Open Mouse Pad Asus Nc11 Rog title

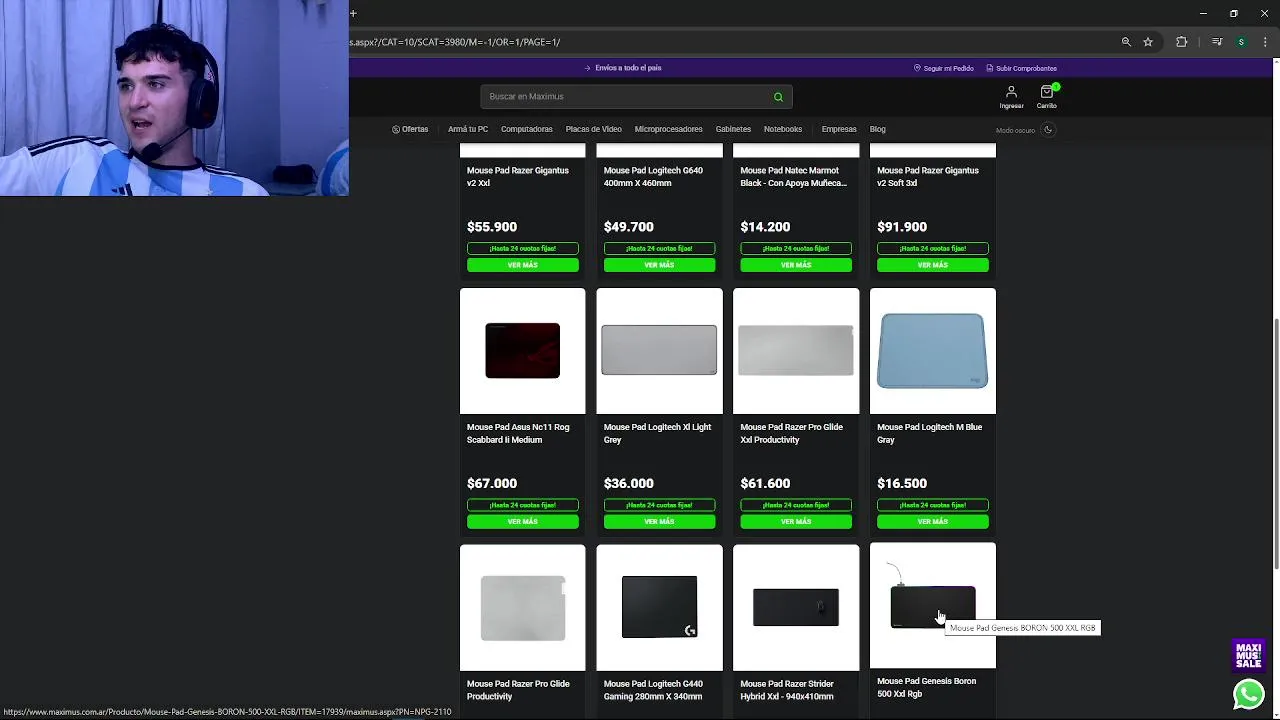click(x=518, y=433)
